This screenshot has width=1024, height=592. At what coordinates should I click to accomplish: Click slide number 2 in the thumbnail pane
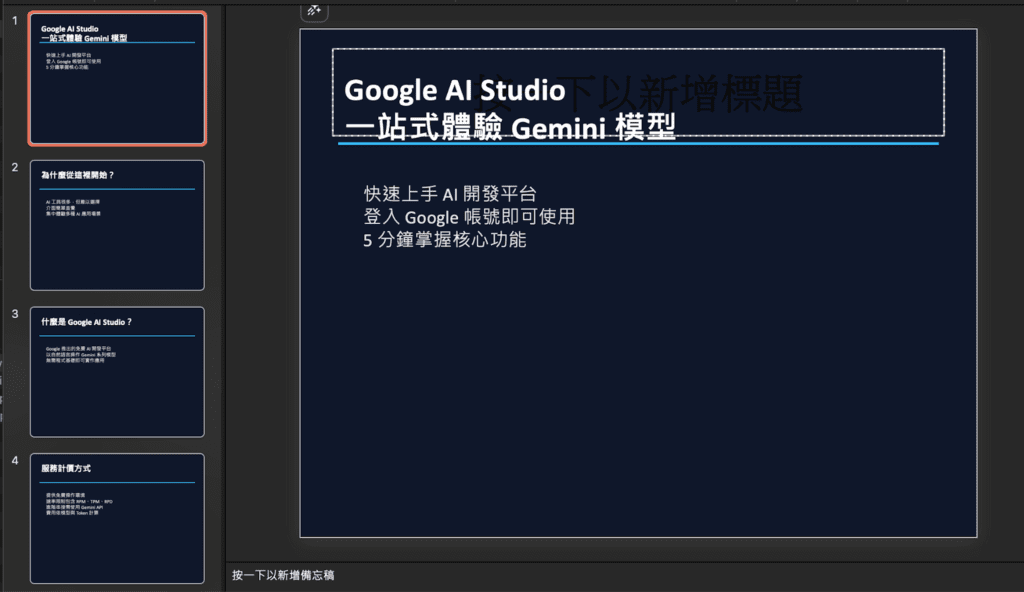click(15, 167)
